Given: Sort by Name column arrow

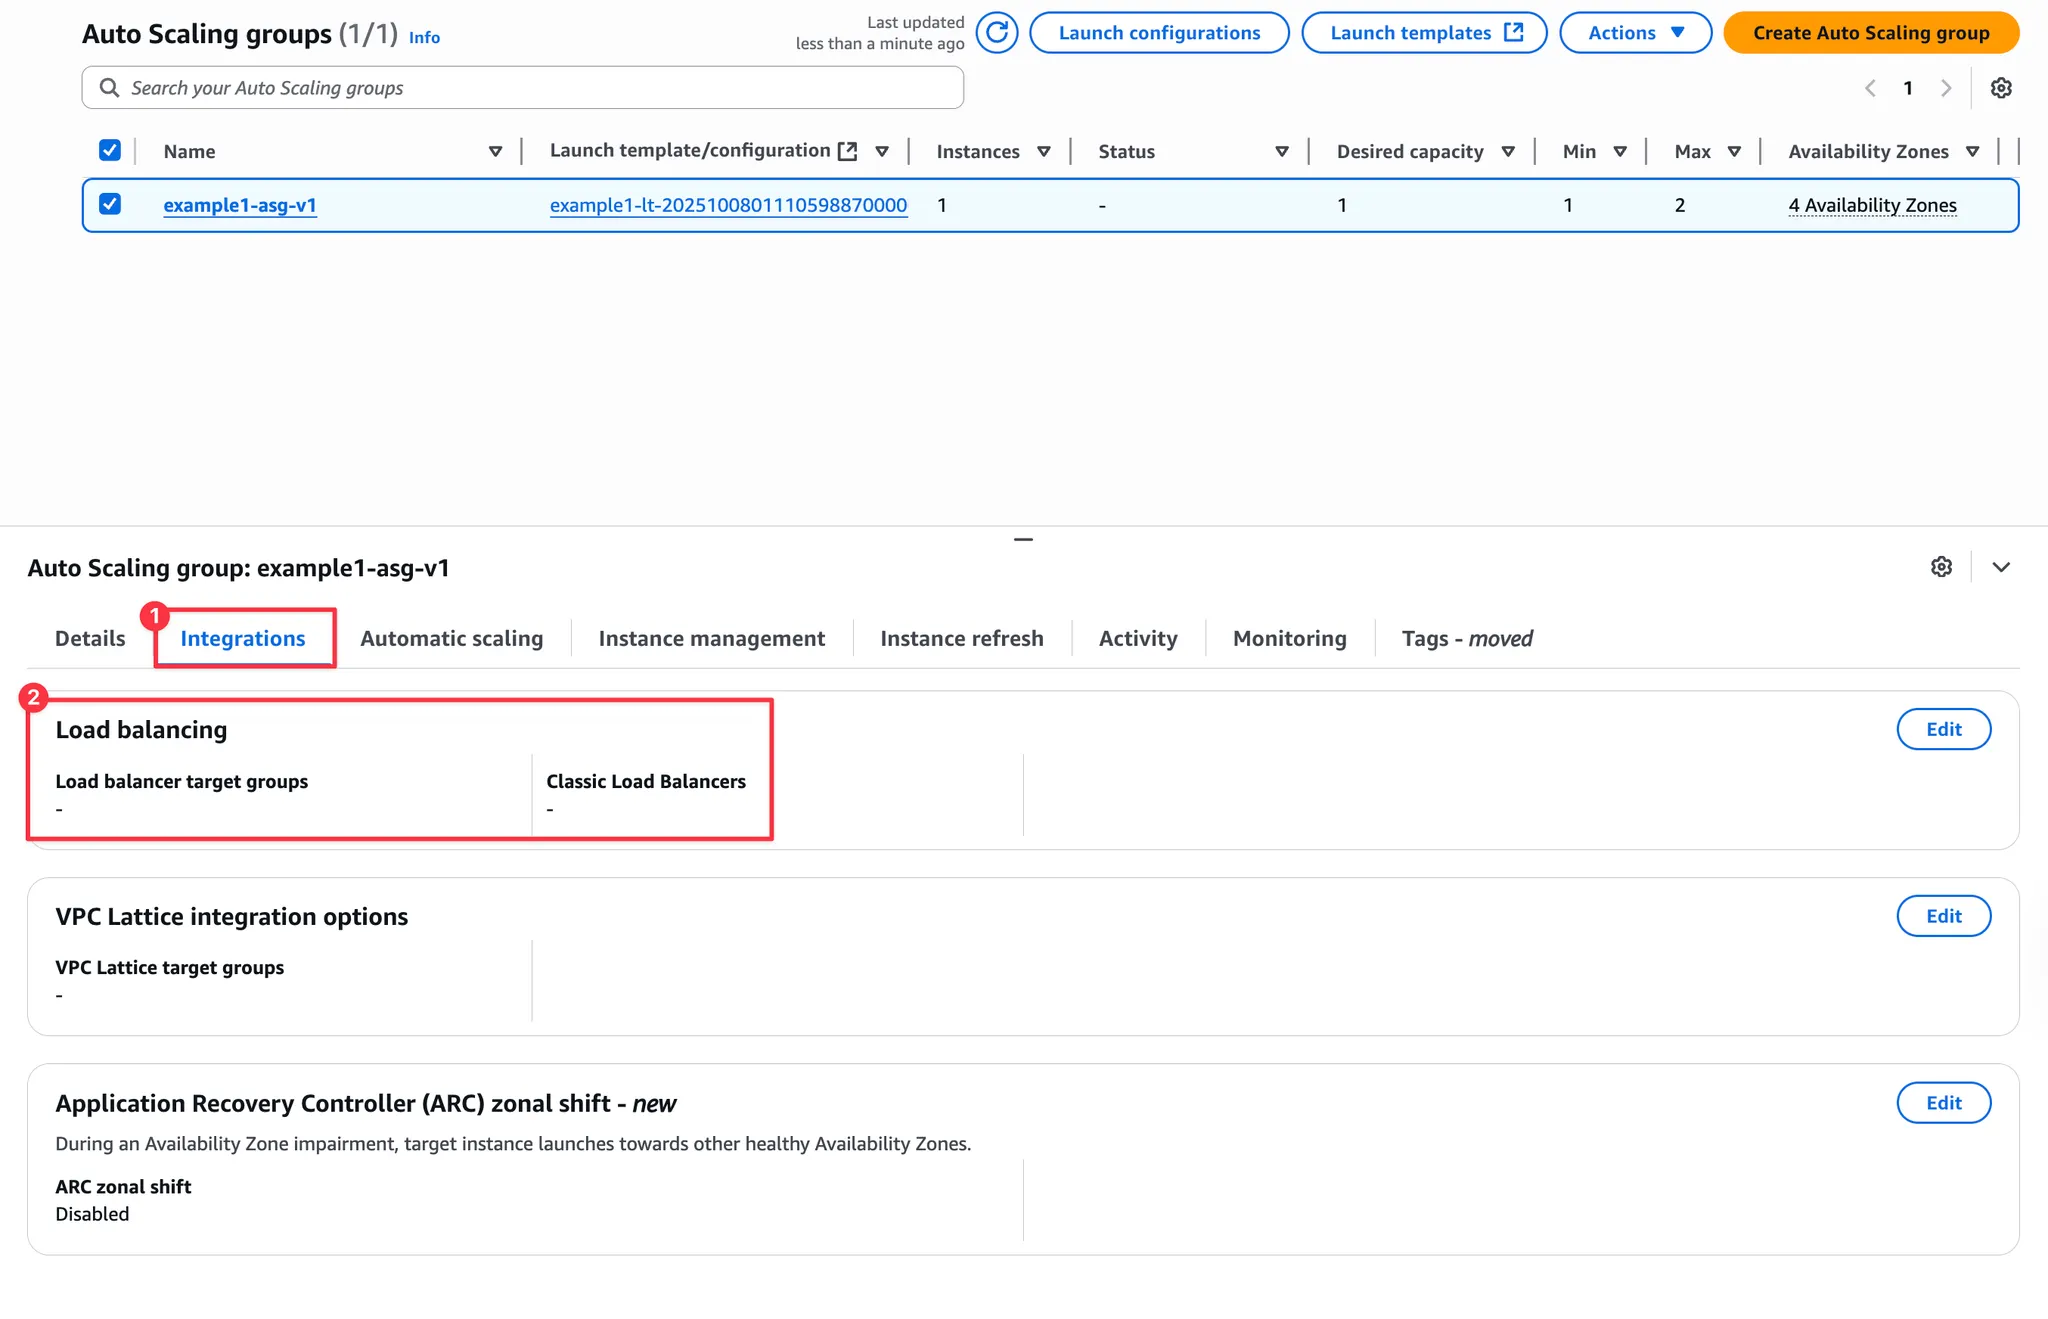Looking at the screenshot, I should point(495,152).
